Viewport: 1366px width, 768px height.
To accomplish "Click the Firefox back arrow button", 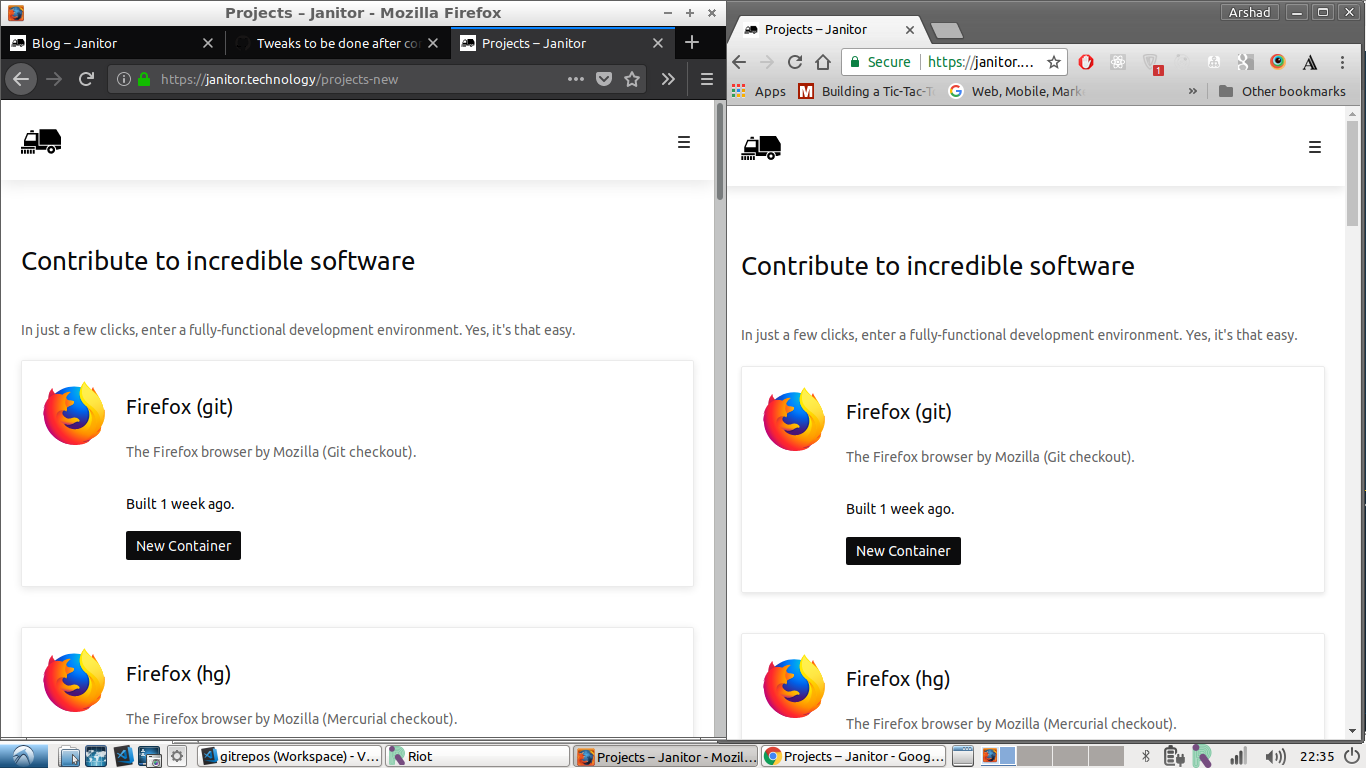I will point(22,79).
